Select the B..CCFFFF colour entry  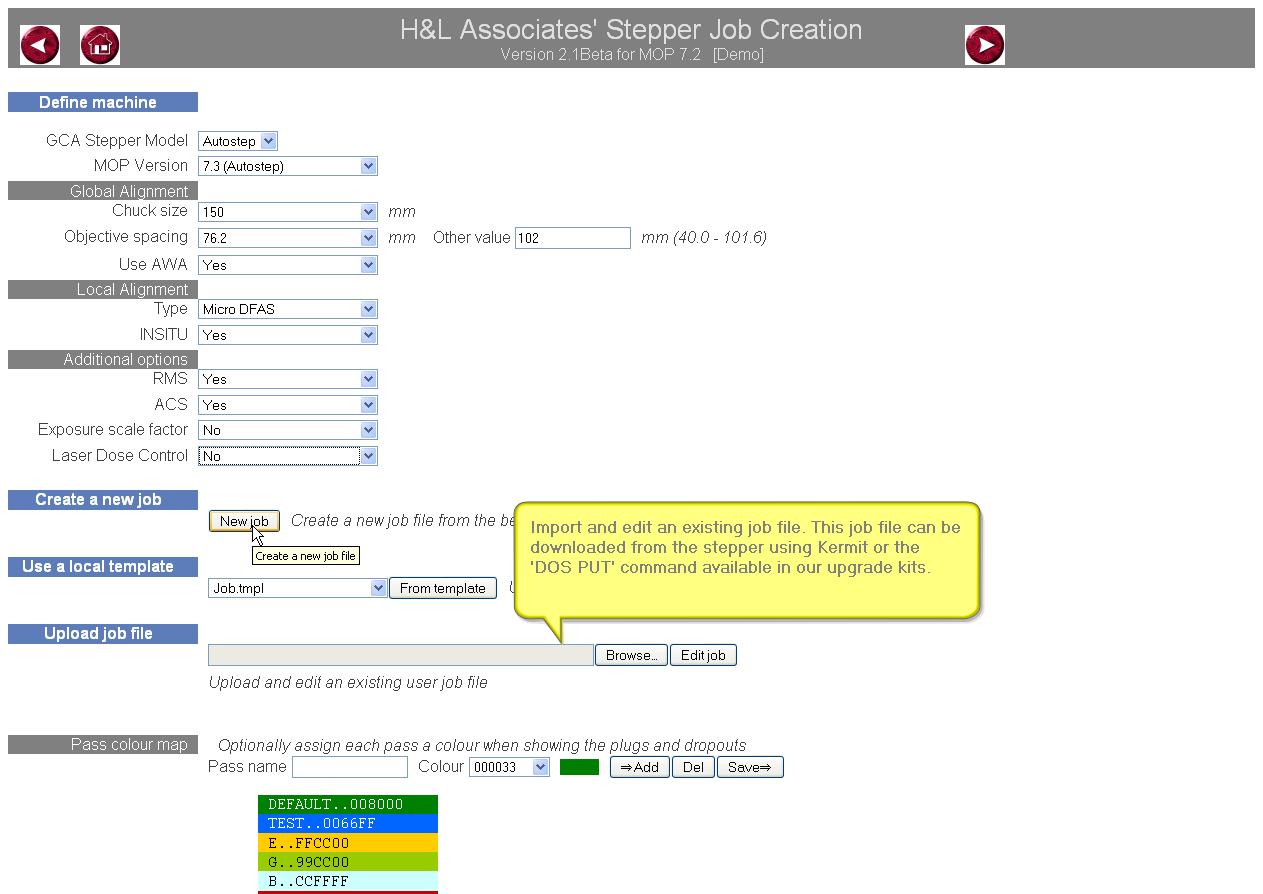[348, 881]
